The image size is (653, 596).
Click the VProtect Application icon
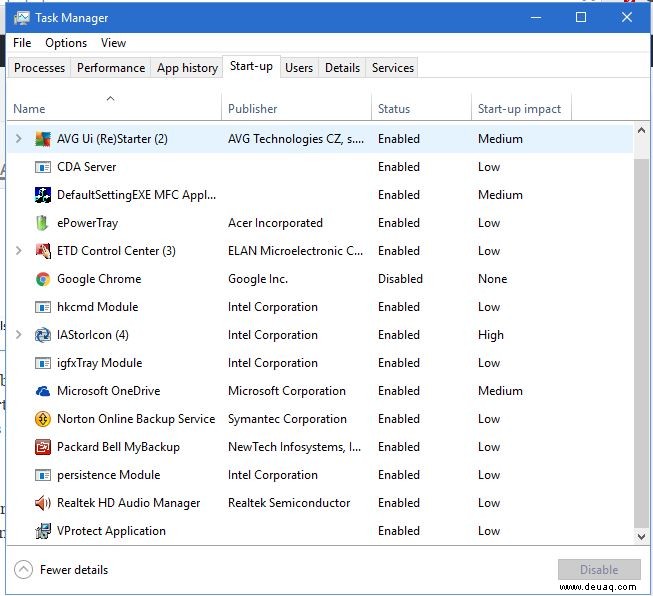coord(42,531)
